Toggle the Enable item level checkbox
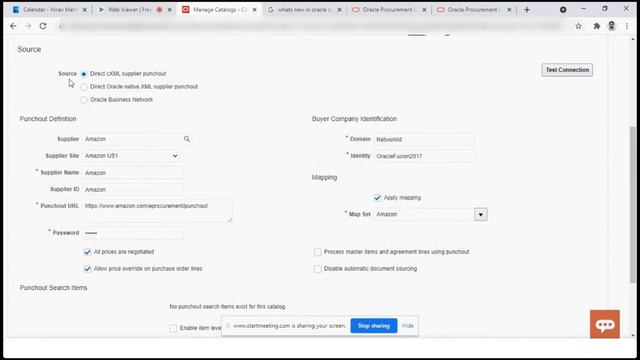The image size is (640, 360). coord(173,328)
